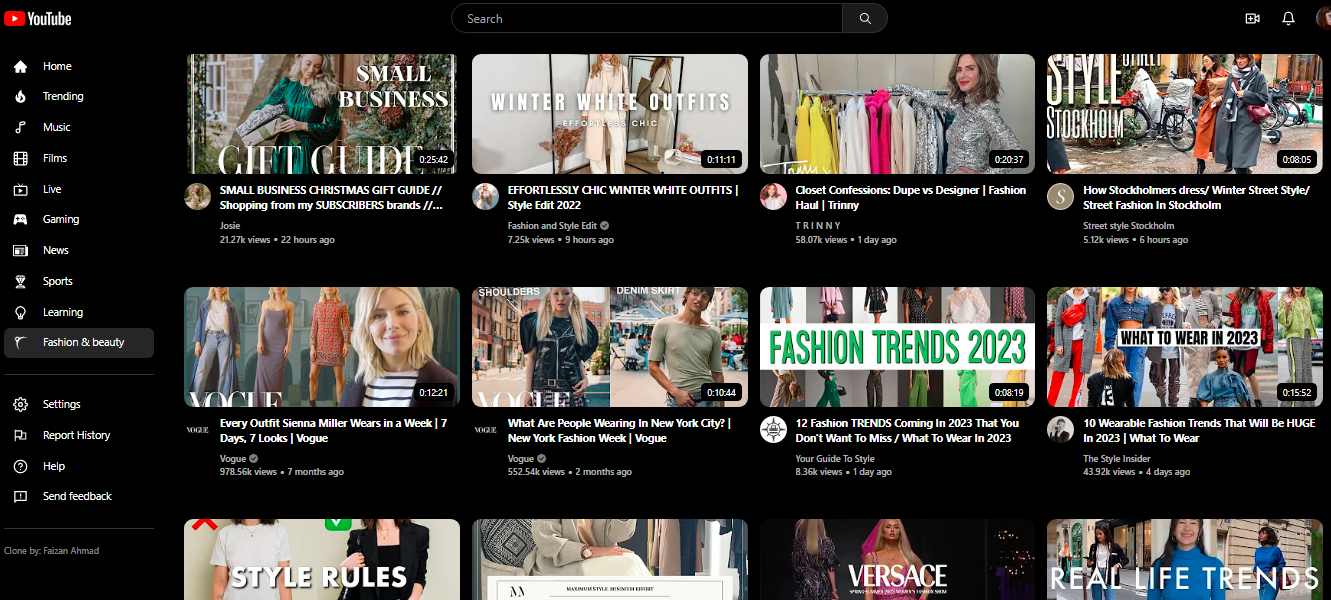Open Josie's channel avatar
Image resolution: width=1331 pixels, height=600 pixels.
198,196
